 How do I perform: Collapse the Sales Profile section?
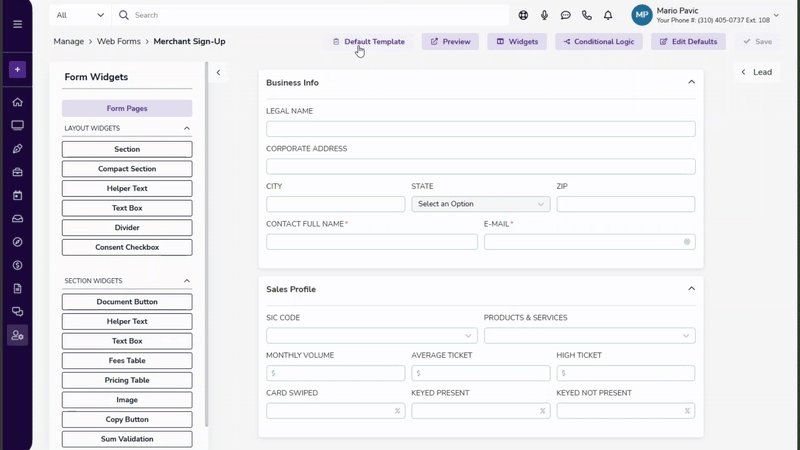(x=691, y=289)
